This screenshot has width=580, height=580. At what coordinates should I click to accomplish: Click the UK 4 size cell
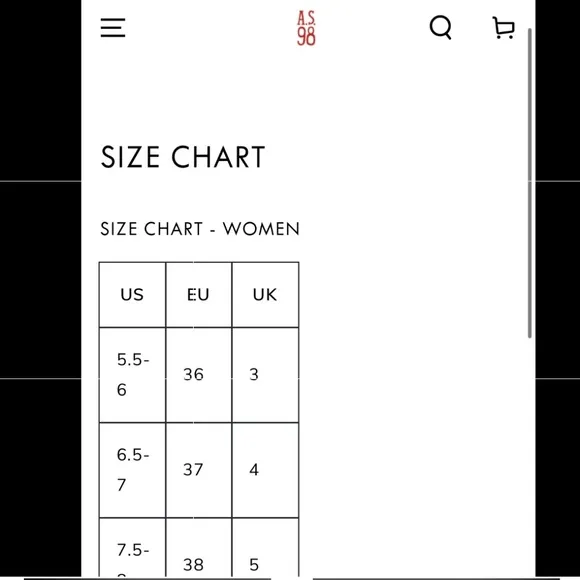265,470
